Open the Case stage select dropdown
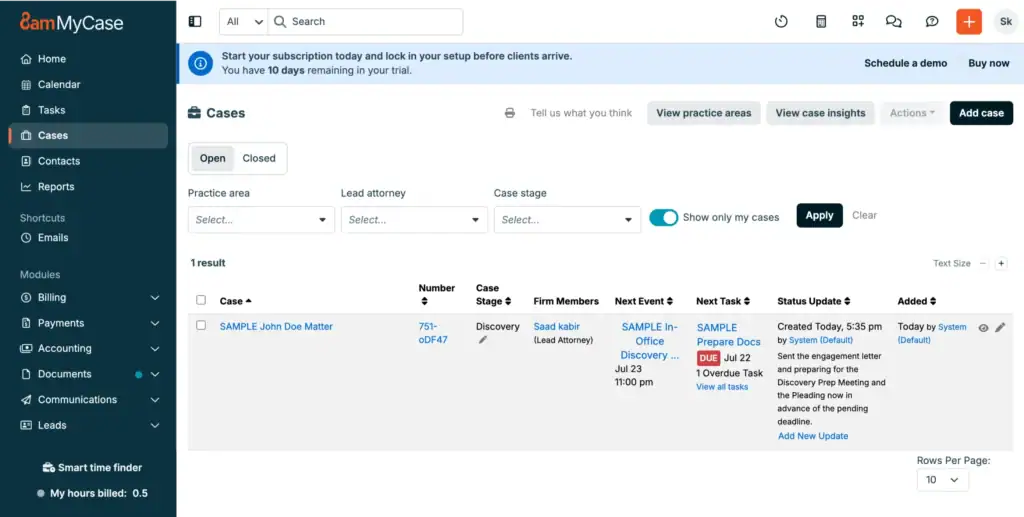The width and height of the screenshot is (1024, 517). coord(567,220)
